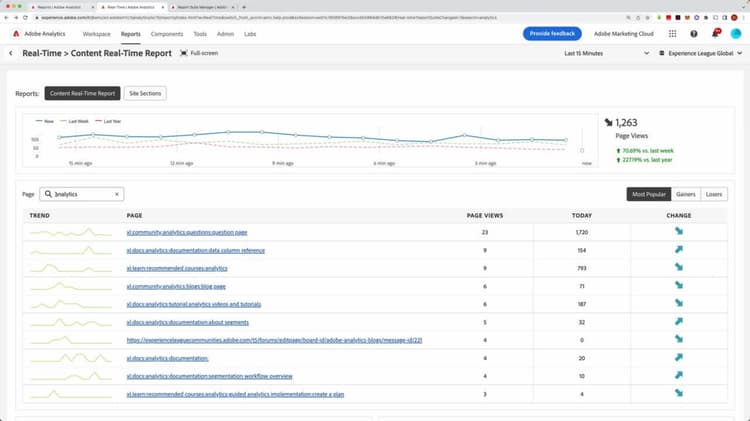Open the guided analytics implementation create a plan link
Viewport: 750px width, 421px height.
click(x=235, y=395)
